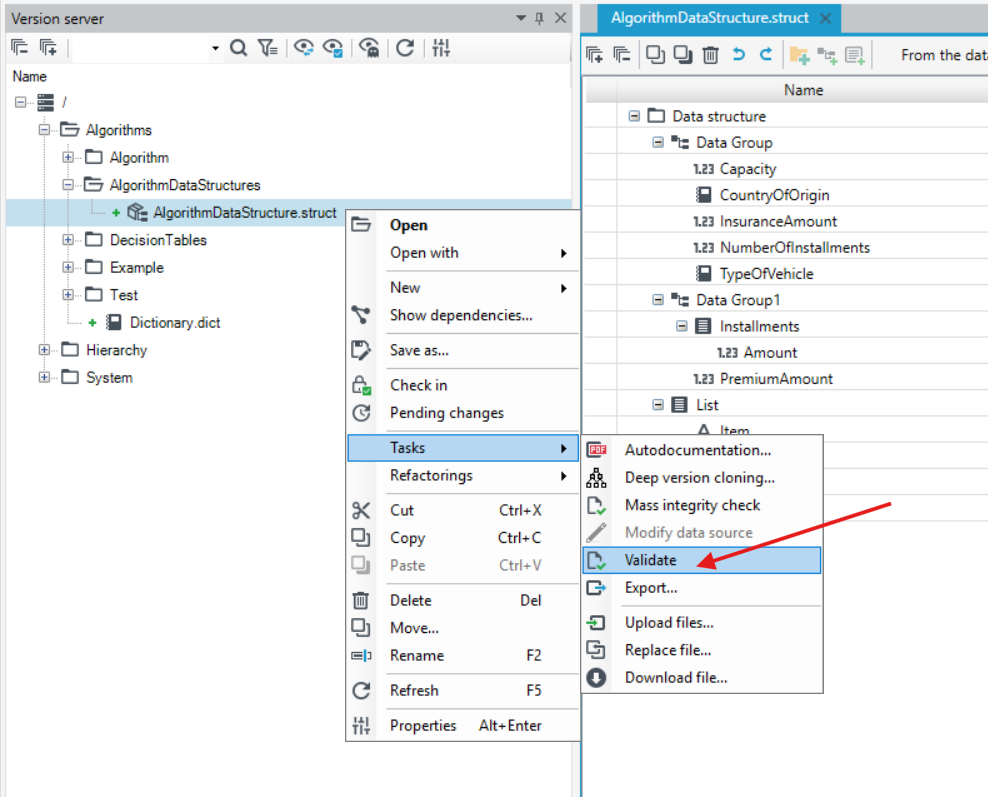The width and height of the screenshot is (988, 797).
Task: Open the settings sliders icon in Version server toolbar
Action: click(441, 48)
